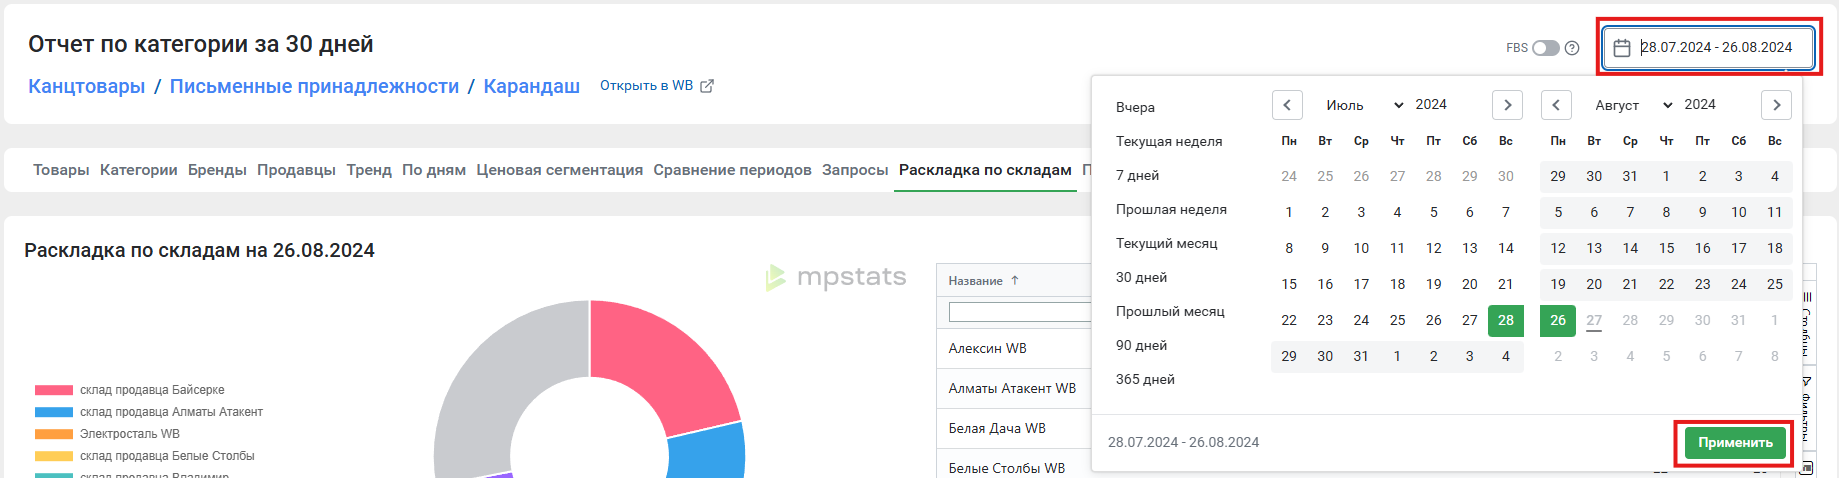Choose the Текущая неделя preset

point(1169,141)
